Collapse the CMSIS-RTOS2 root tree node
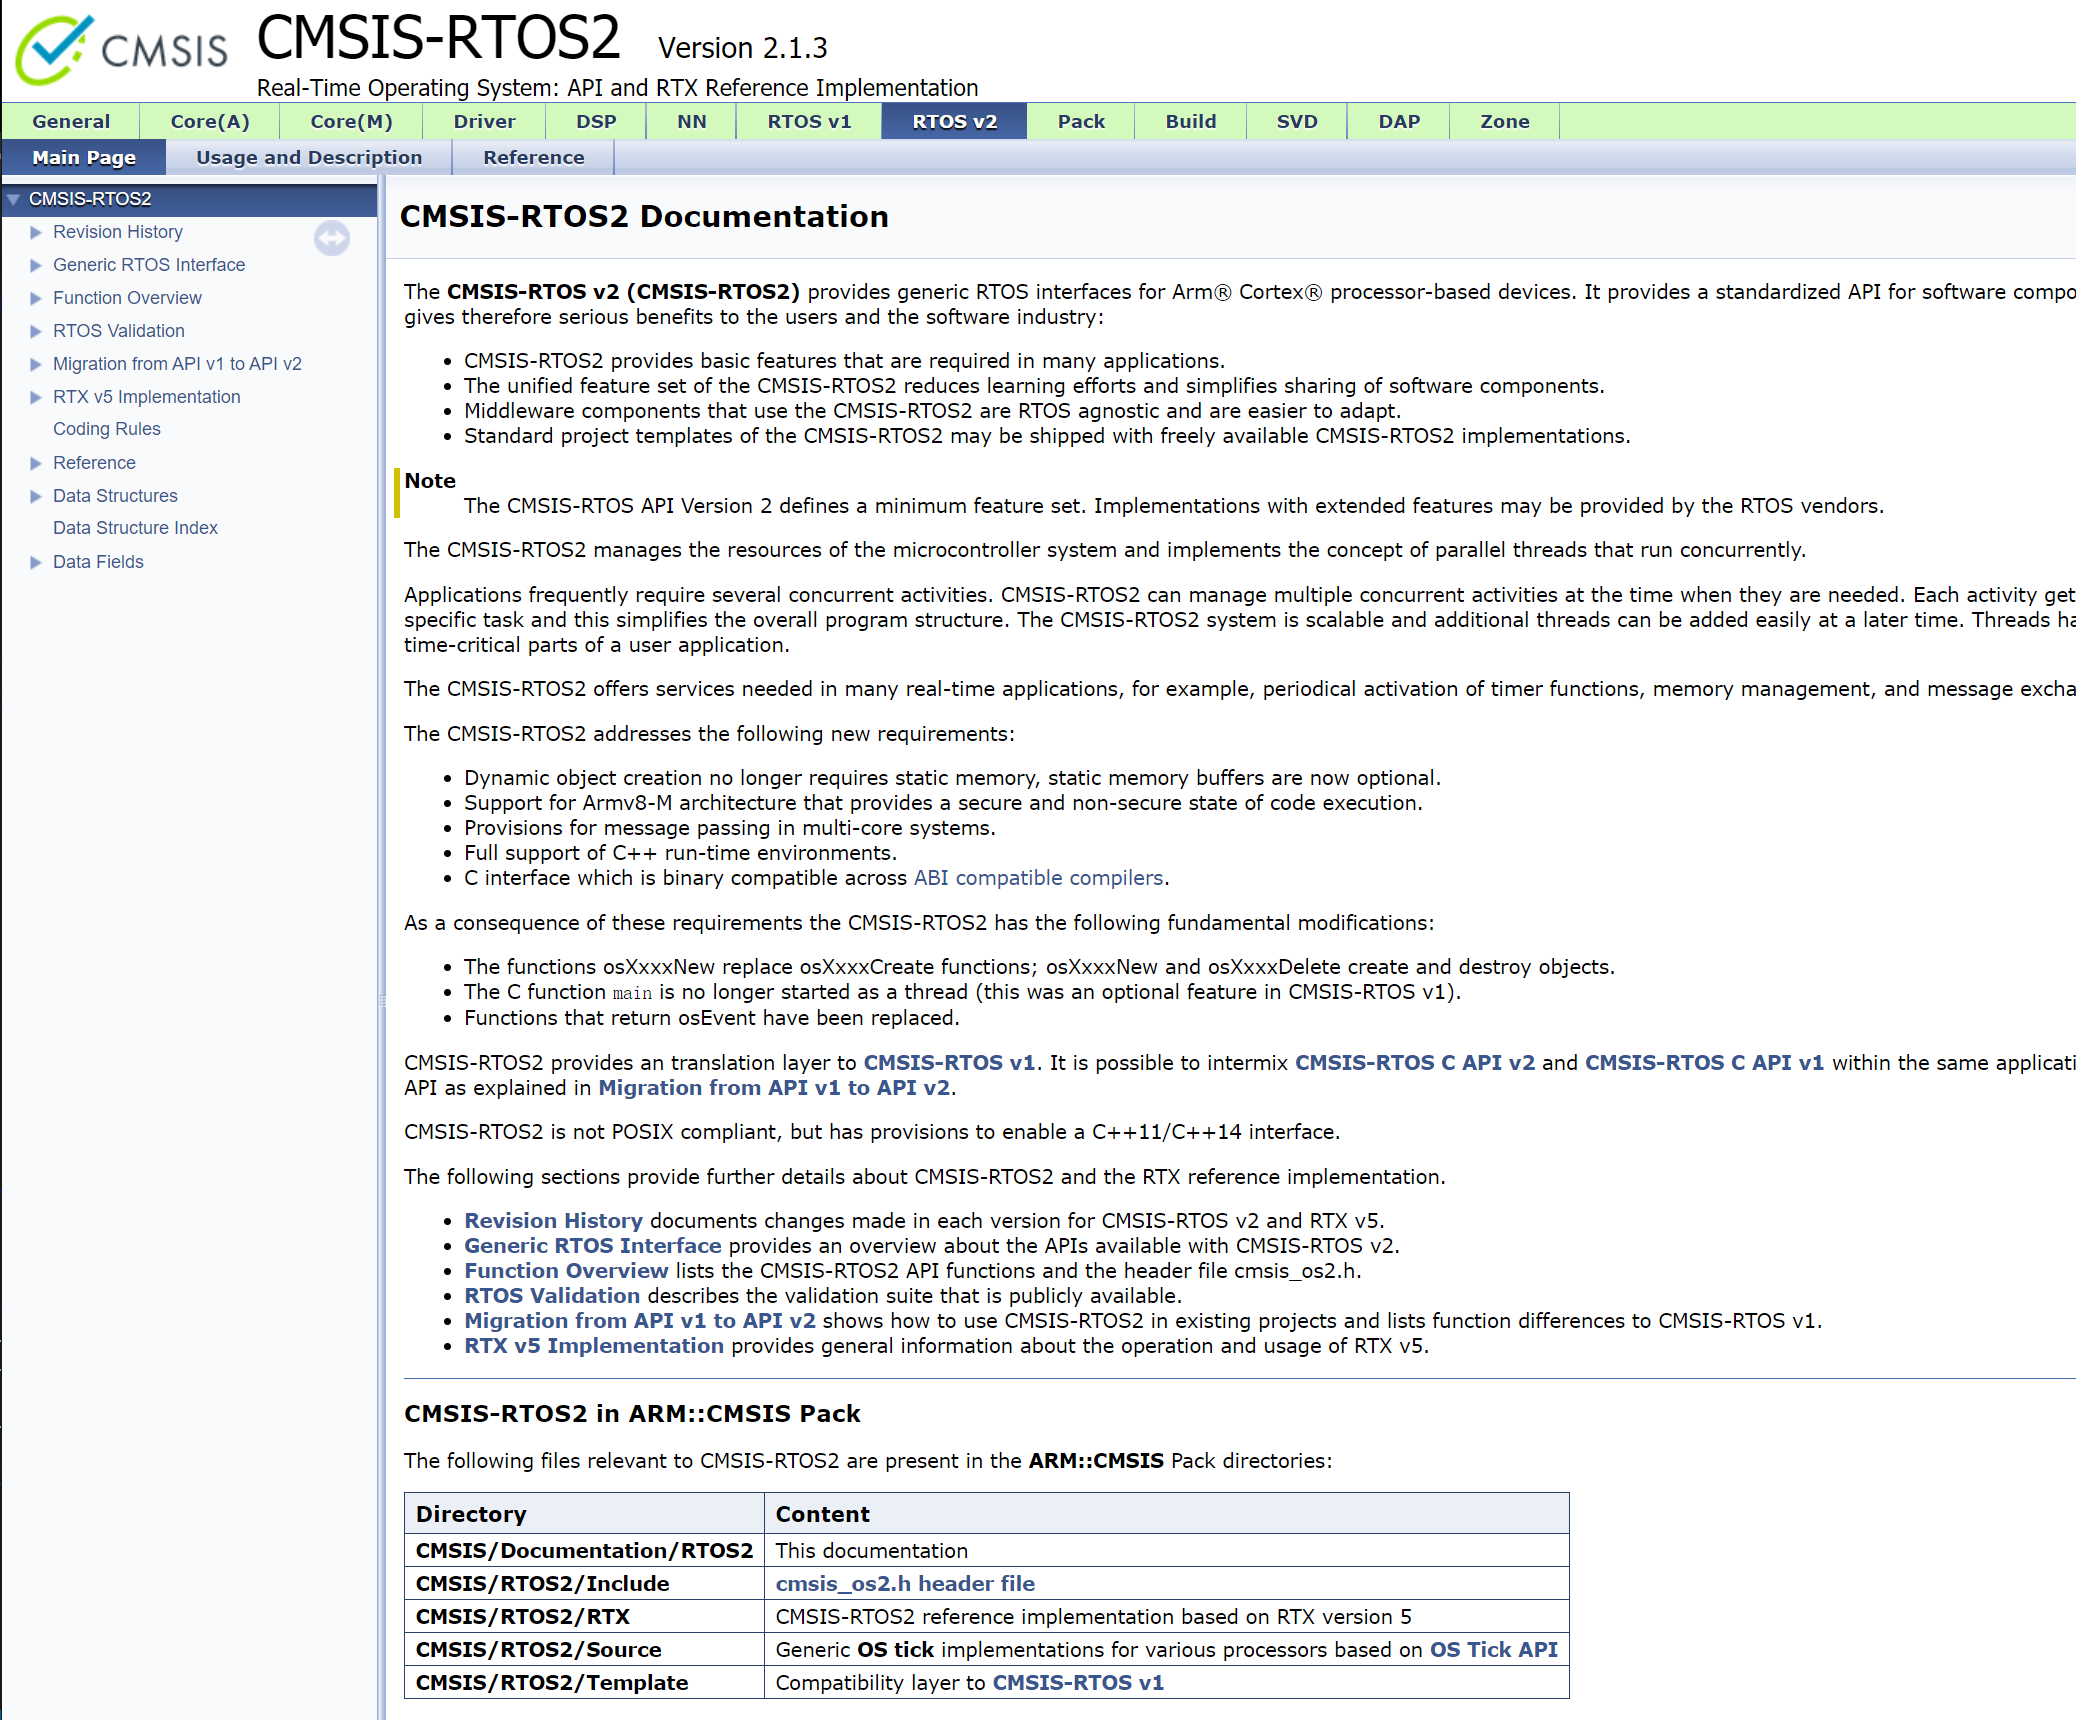 pyautogui.click(x=14, y=199)
